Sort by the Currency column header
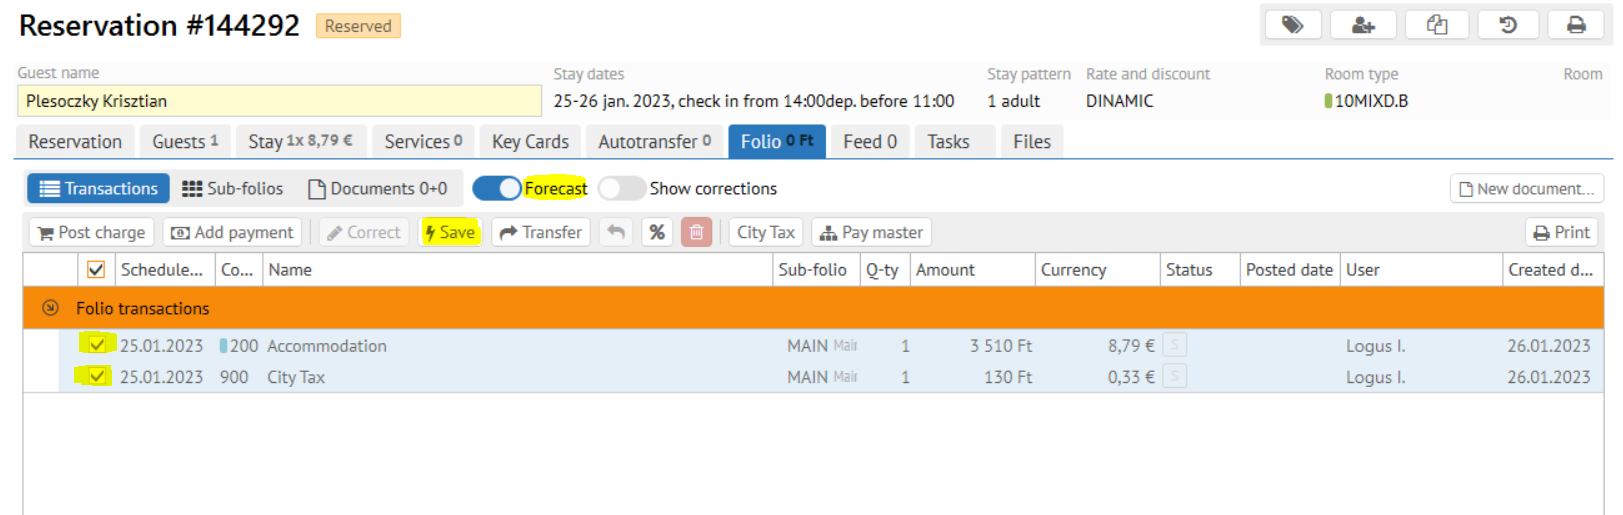This screenshot has width=1623, height=515. tap(1097, 269)
